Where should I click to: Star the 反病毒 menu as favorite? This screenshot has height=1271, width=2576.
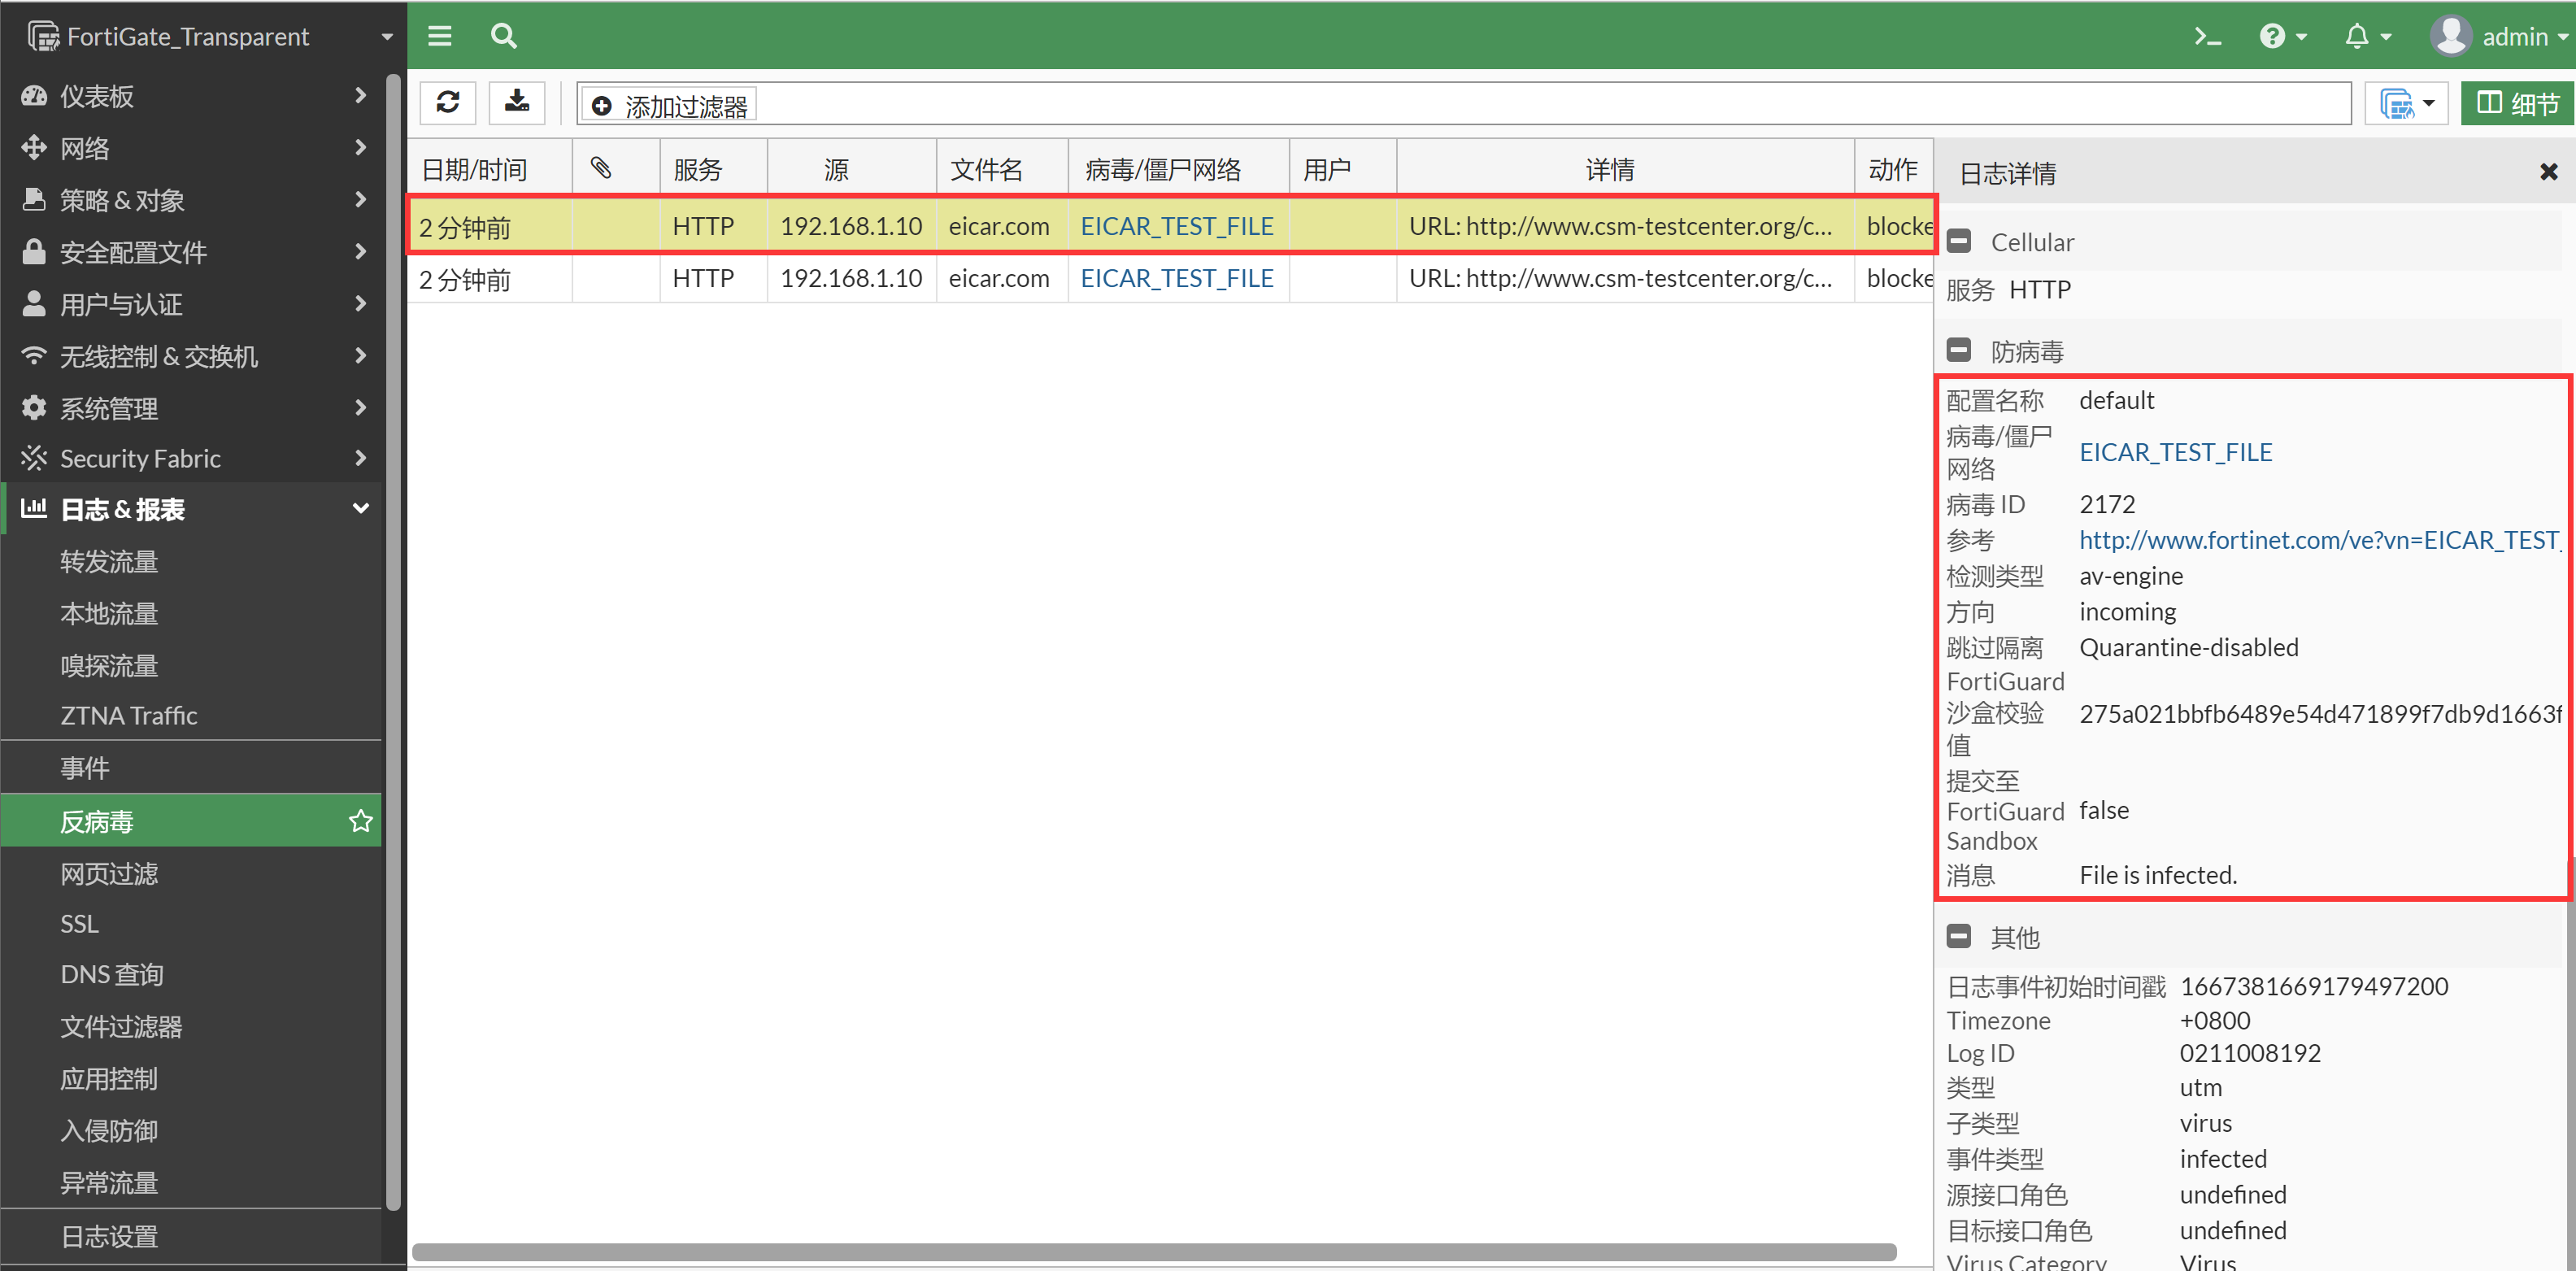(x=360, y=821)
